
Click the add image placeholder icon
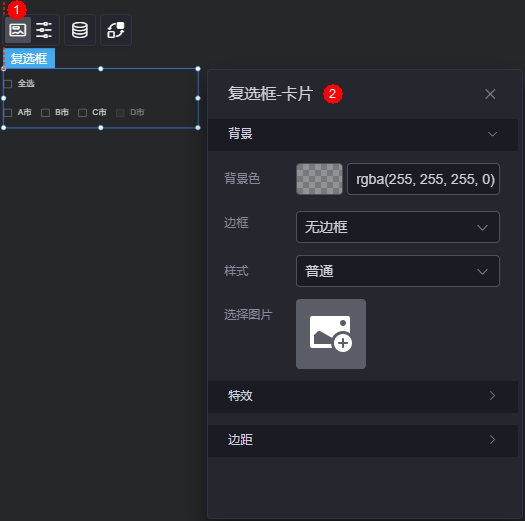coord(331,334)
